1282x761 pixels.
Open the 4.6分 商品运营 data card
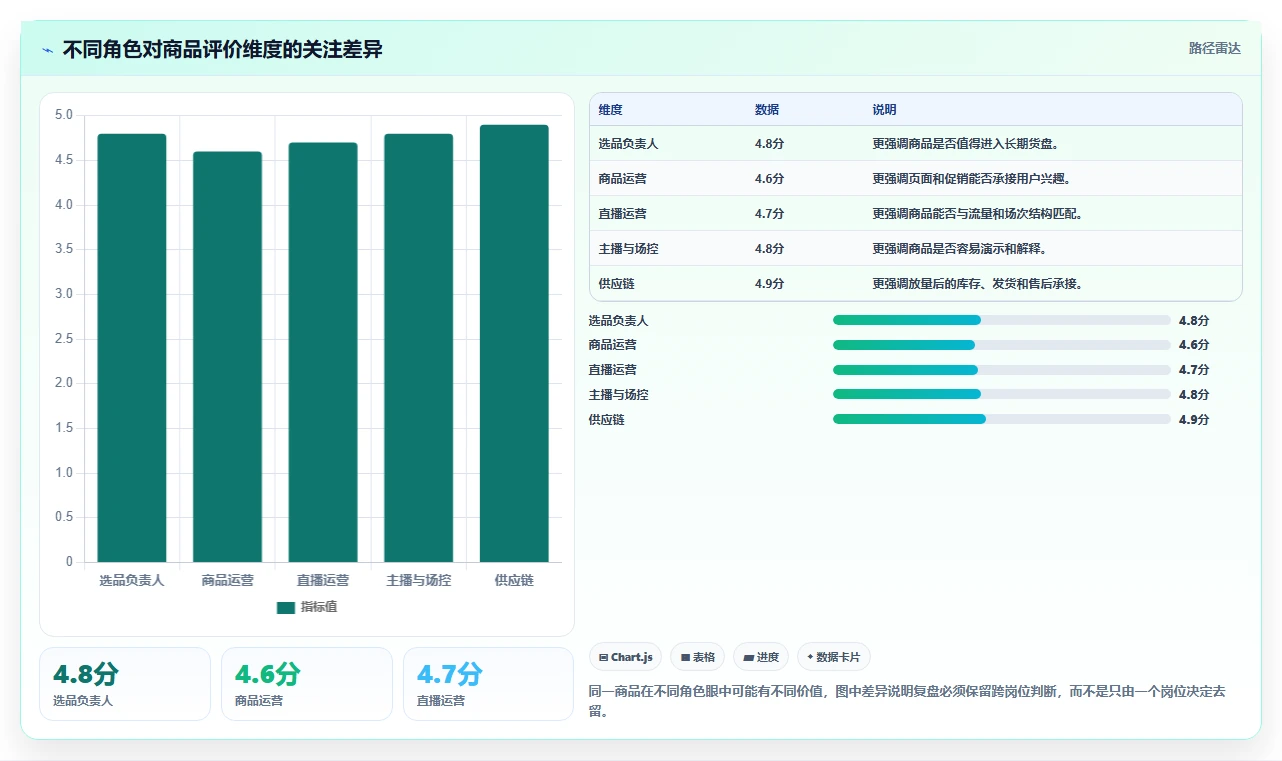click(307, 684)
